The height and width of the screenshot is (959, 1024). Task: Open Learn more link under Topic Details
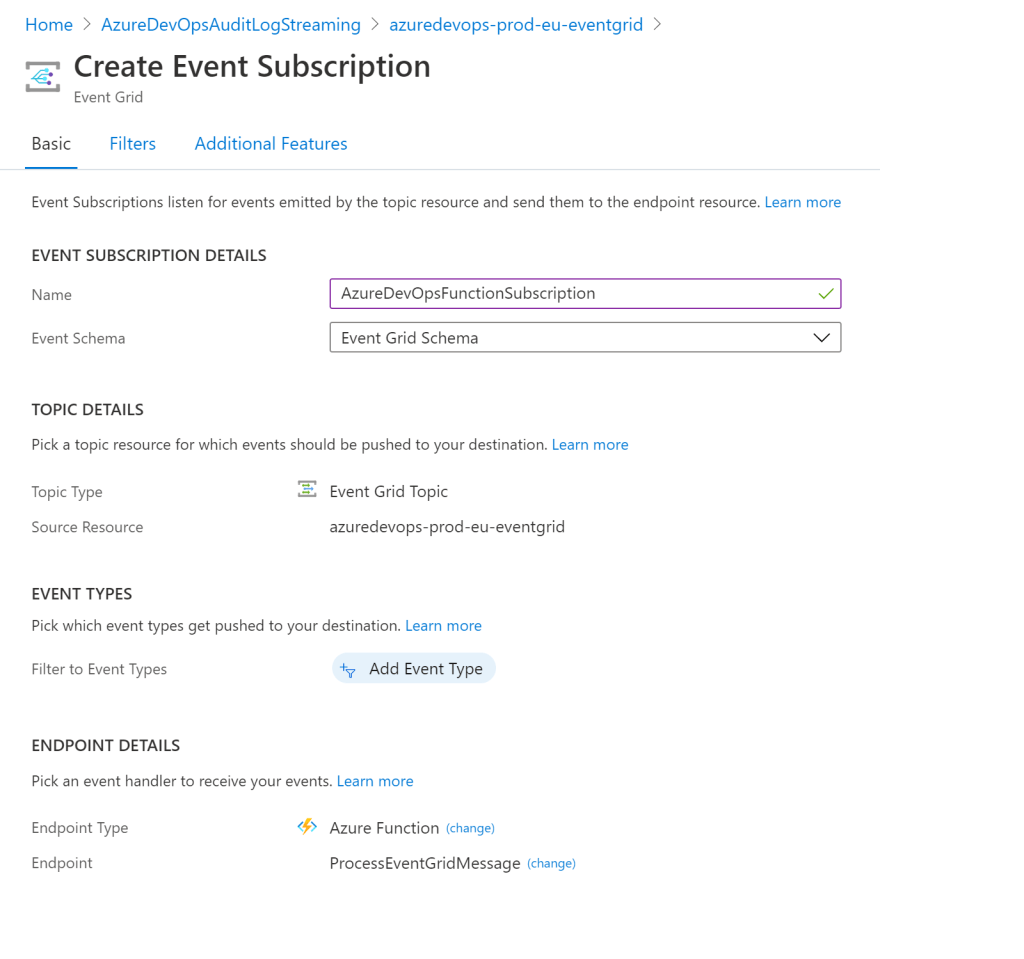tap(590, 444)
